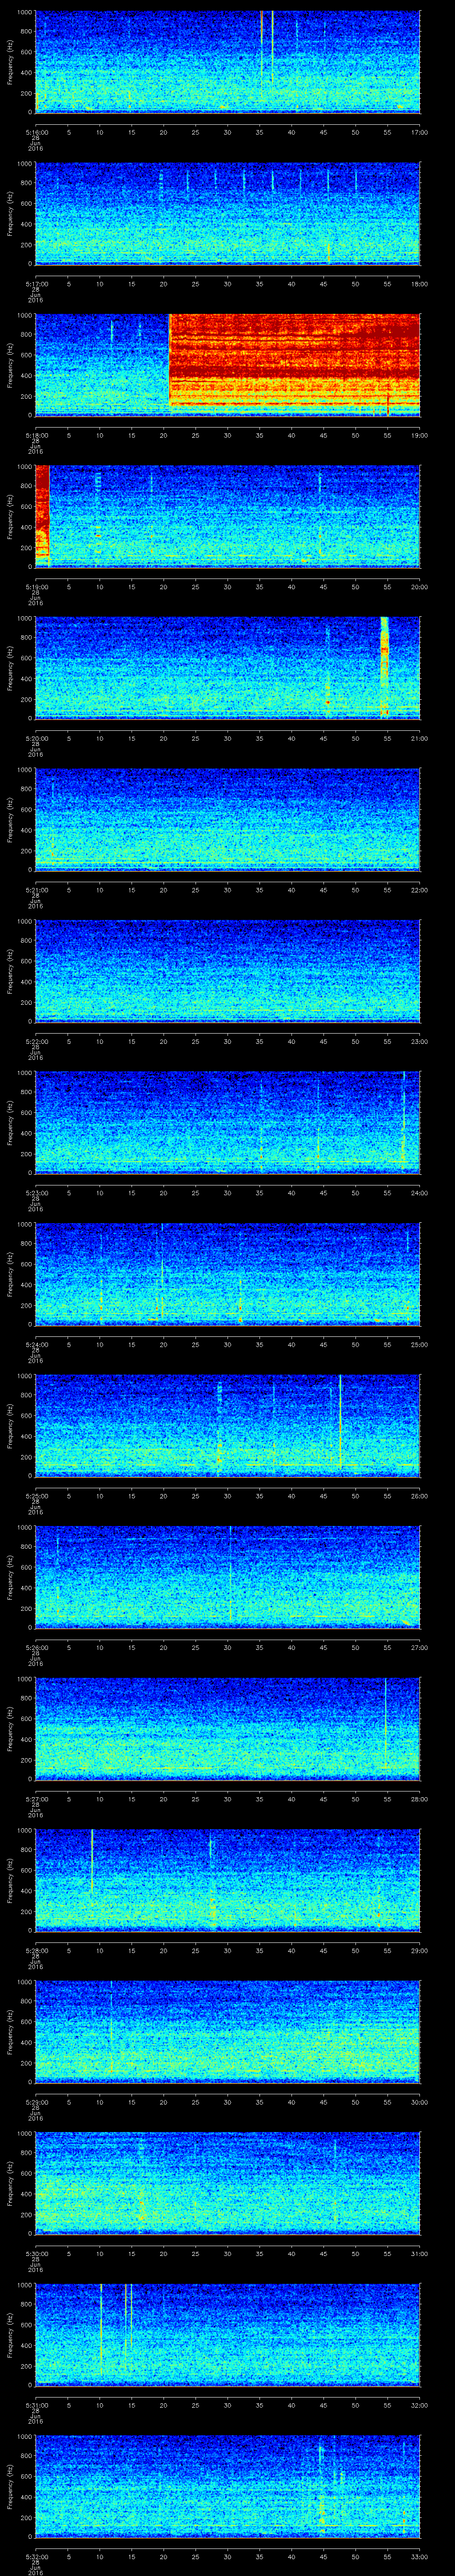
Task: Click the 5:24:00 start time label
Action: click(36, 1345)
